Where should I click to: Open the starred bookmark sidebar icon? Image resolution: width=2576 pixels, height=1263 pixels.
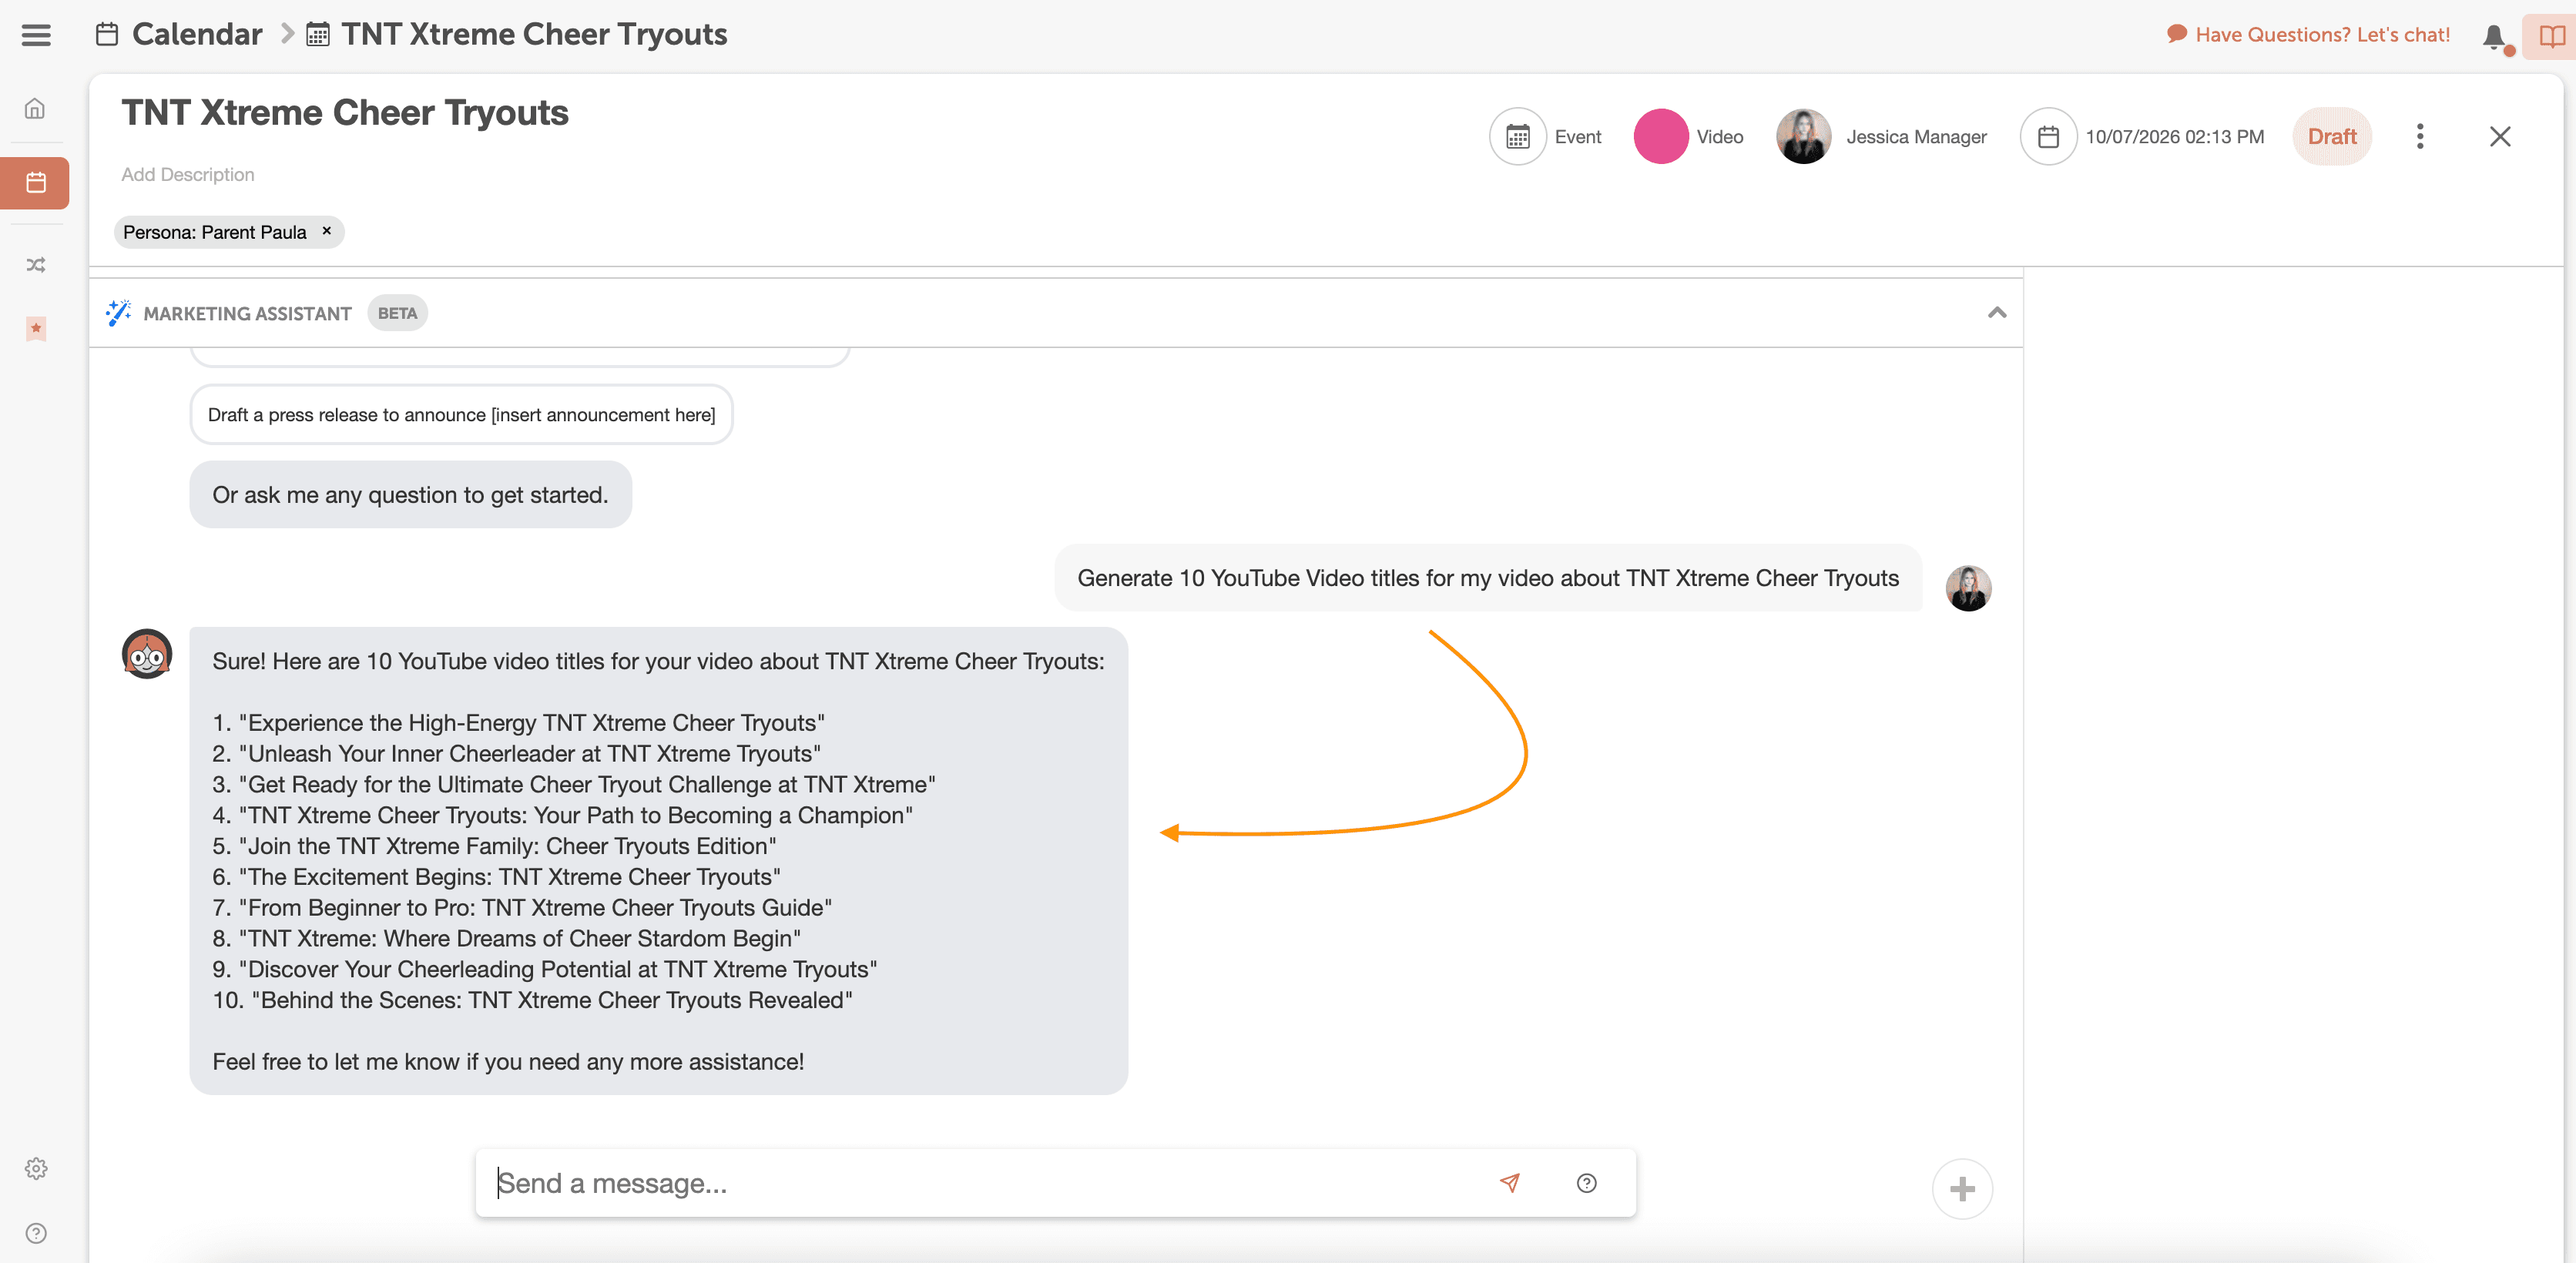pos(36,328)
